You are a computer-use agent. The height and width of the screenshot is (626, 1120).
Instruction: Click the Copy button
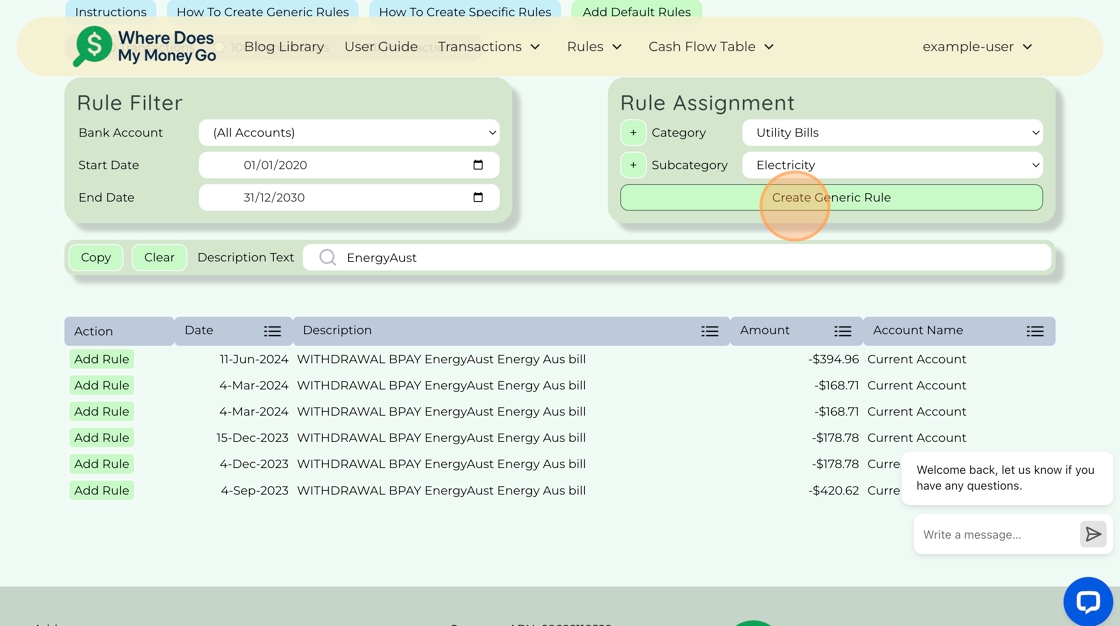96,257
